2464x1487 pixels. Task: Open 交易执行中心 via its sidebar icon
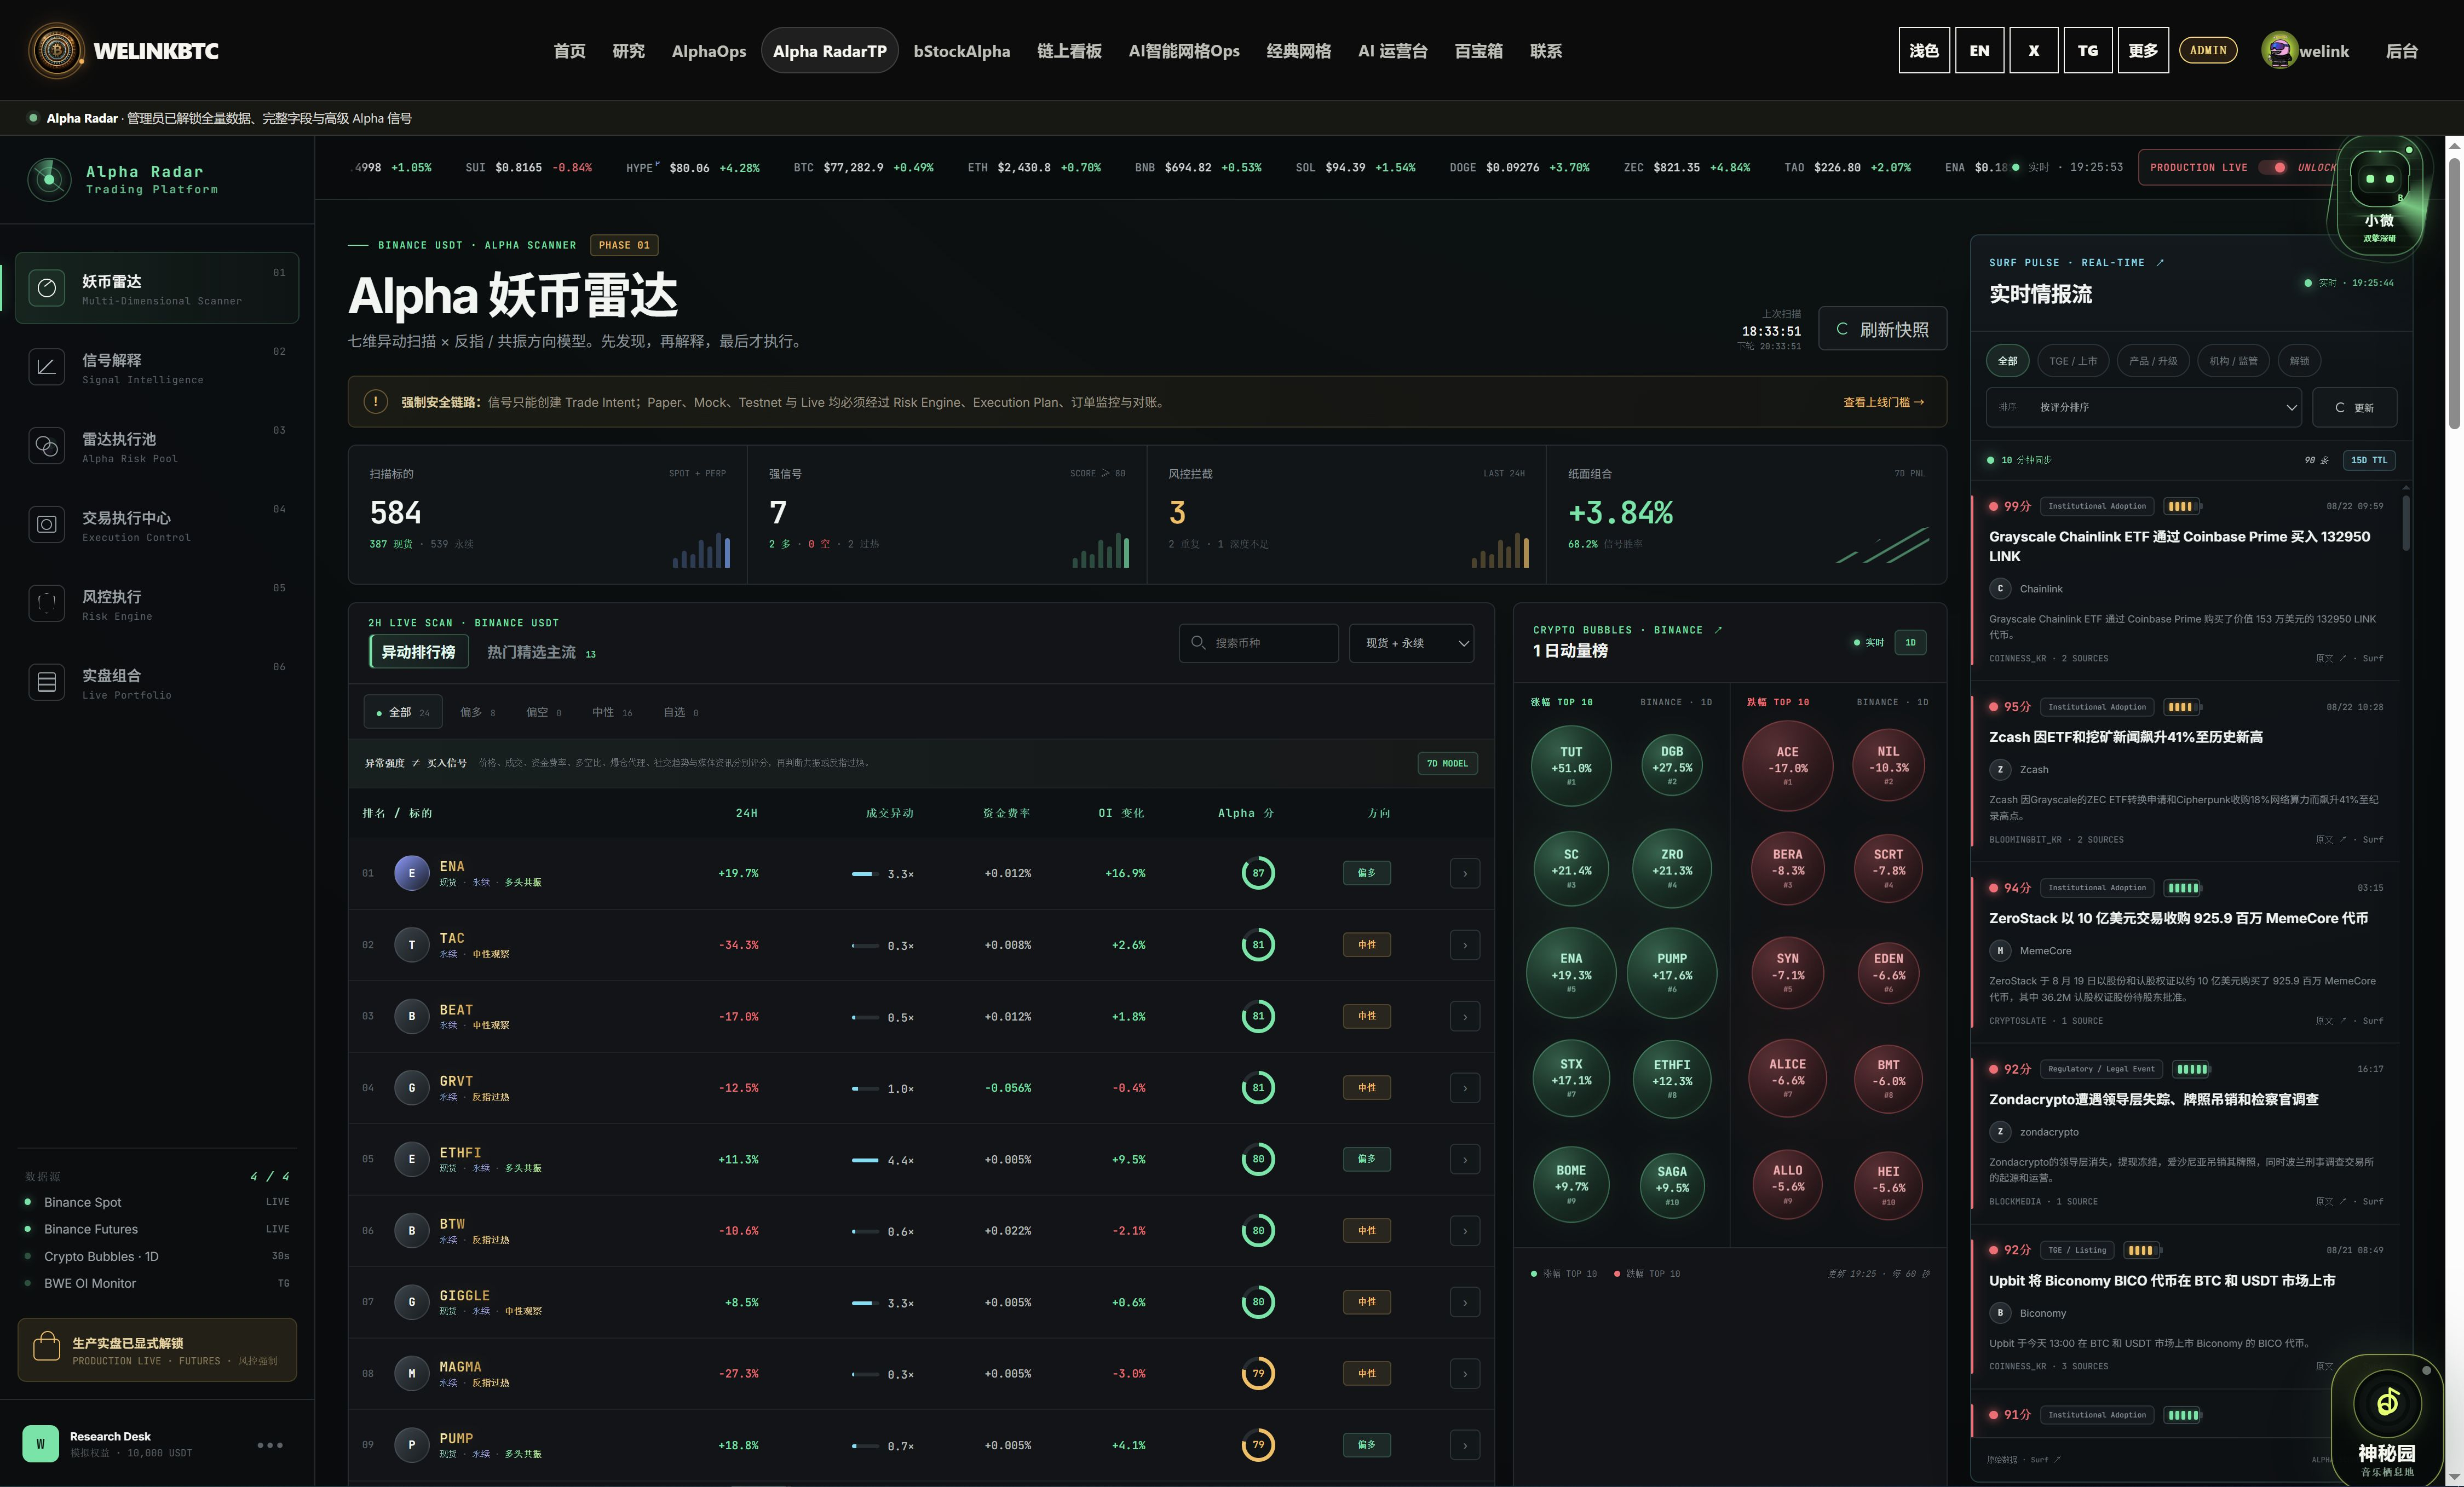point(46,524)
